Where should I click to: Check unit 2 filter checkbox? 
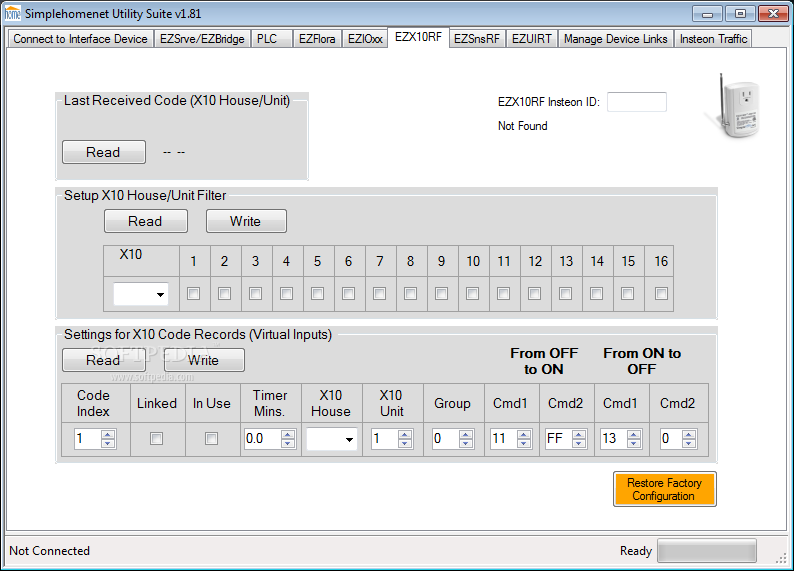pos(224,294)
